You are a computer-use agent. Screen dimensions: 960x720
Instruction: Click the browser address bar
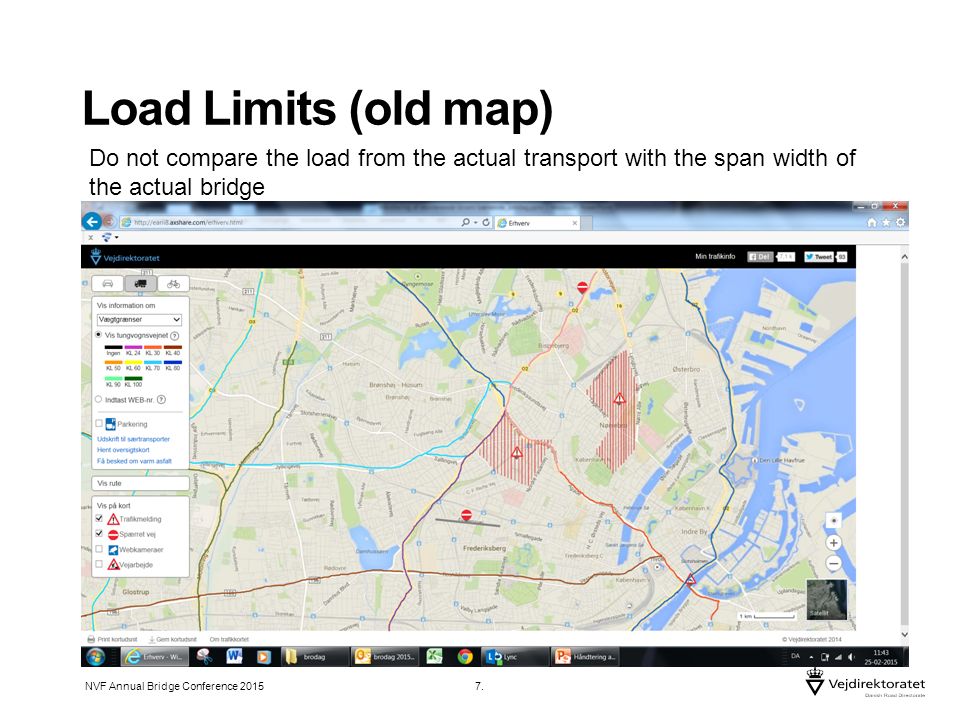coord(291,222)
